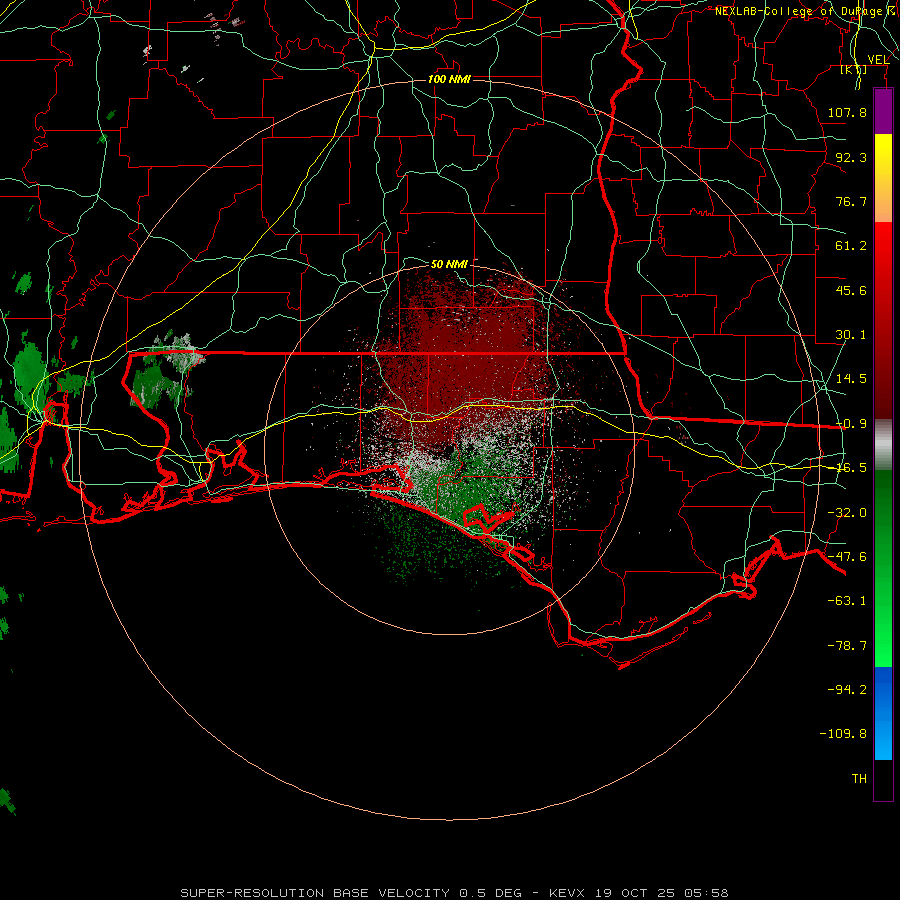Select the -47.6 velocity scale value
This screenshot has width=900, height=900.
[847, 557]
